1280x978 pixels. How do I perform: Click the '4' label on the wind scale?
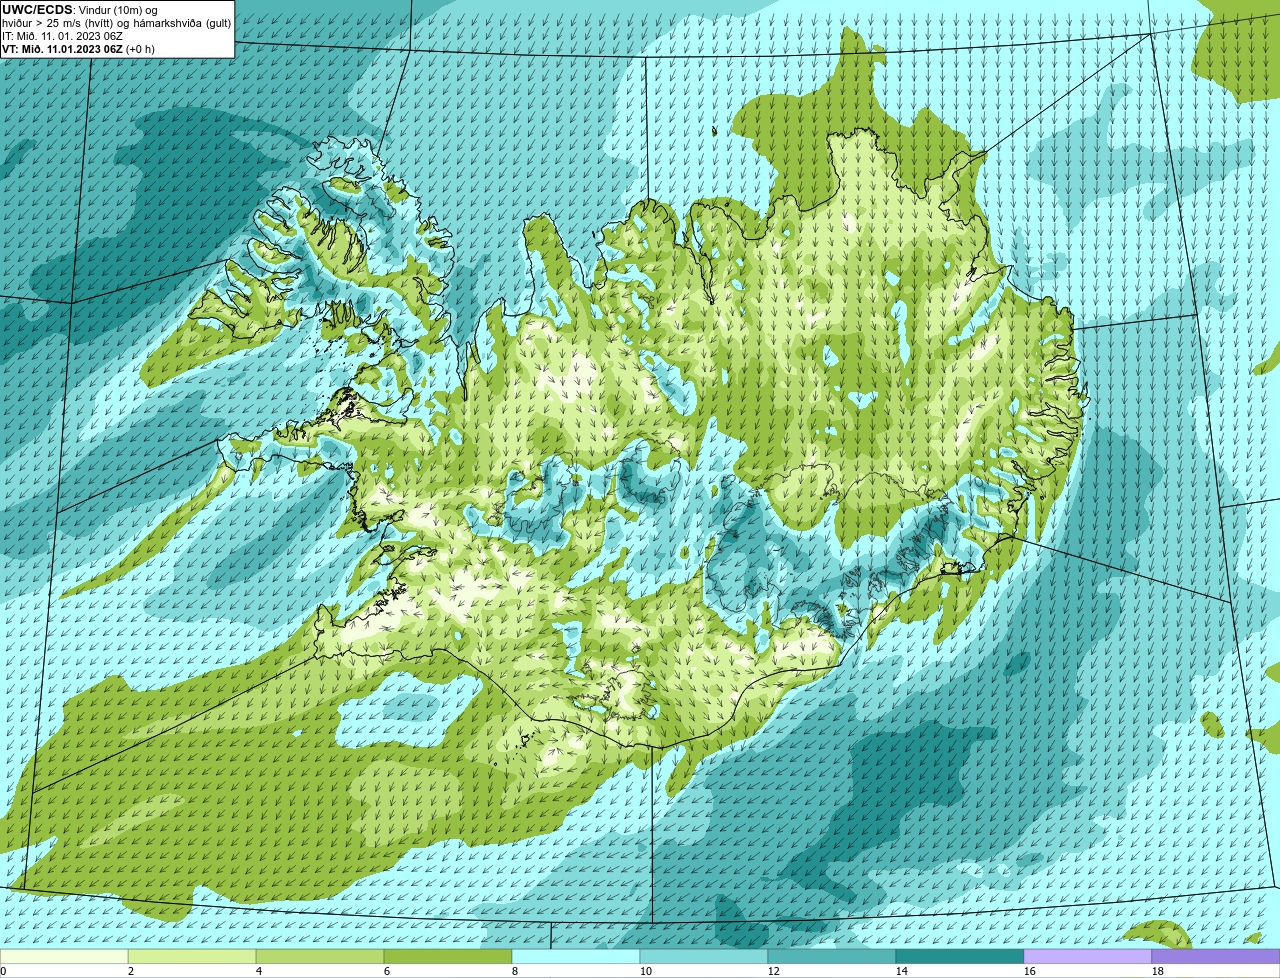click(259, 971)
